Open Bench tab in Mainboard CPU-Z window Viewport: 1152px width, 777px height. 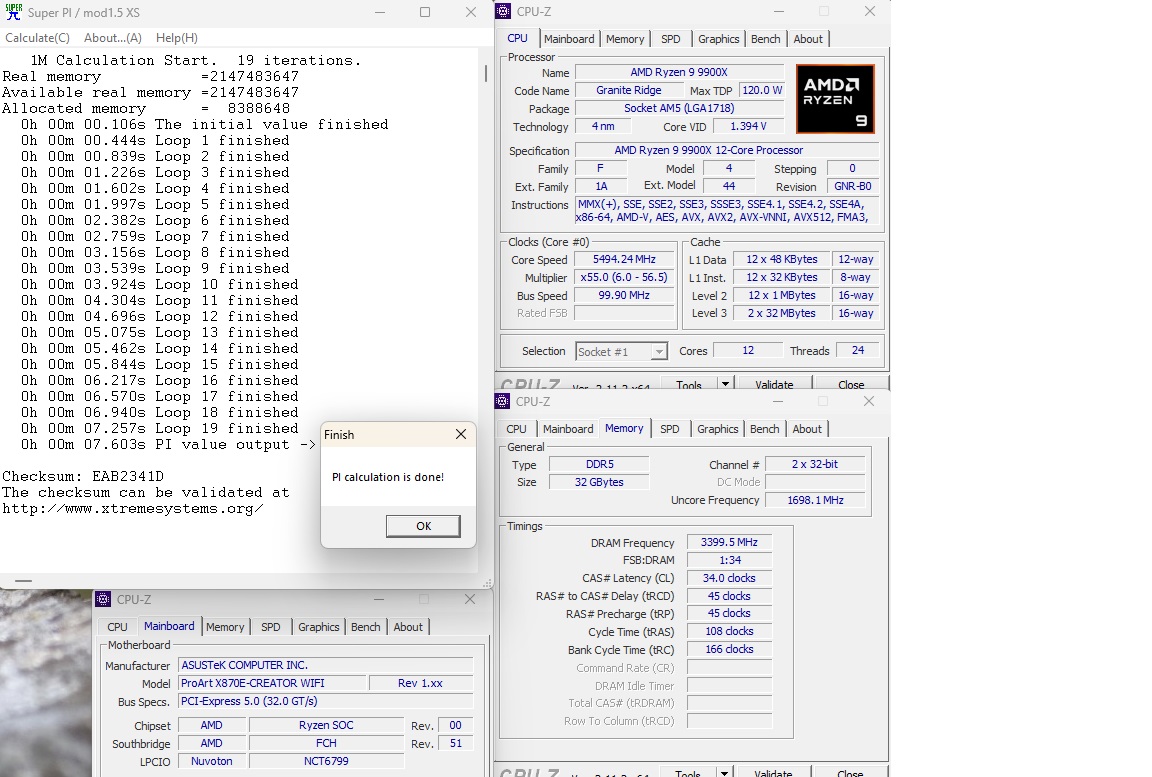tap(365, 627)
